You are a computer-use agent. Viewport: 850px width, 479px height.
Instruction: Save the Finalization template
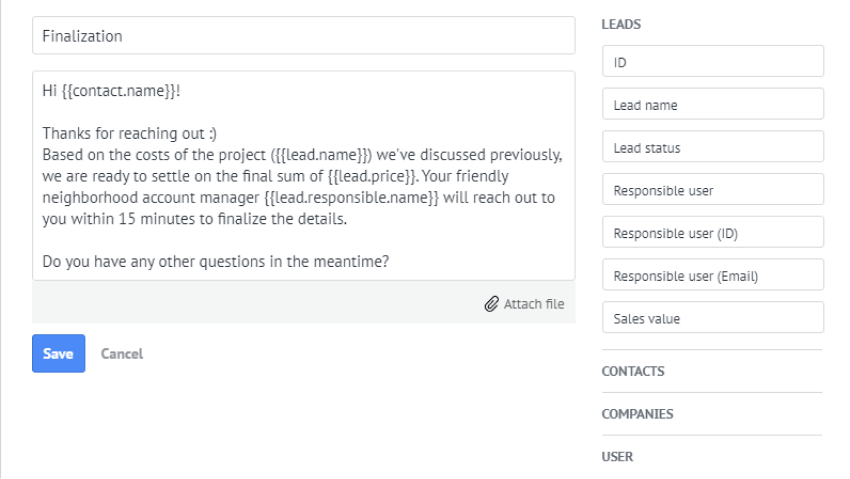[x=58, y=353]
